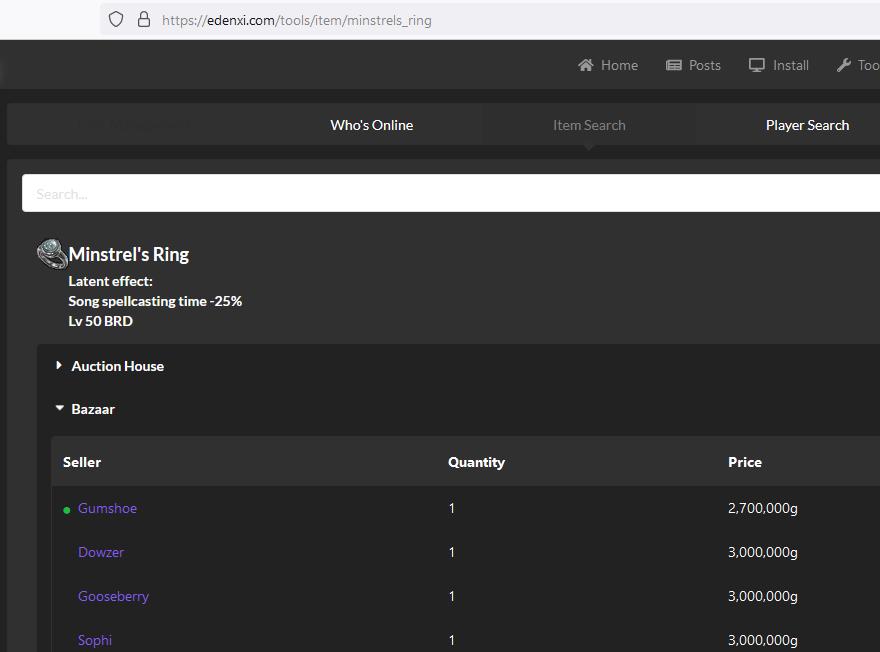880x652 pixels.
Task: Click the Minstrel's Ring item thumbnail icon
Action: 51,253
